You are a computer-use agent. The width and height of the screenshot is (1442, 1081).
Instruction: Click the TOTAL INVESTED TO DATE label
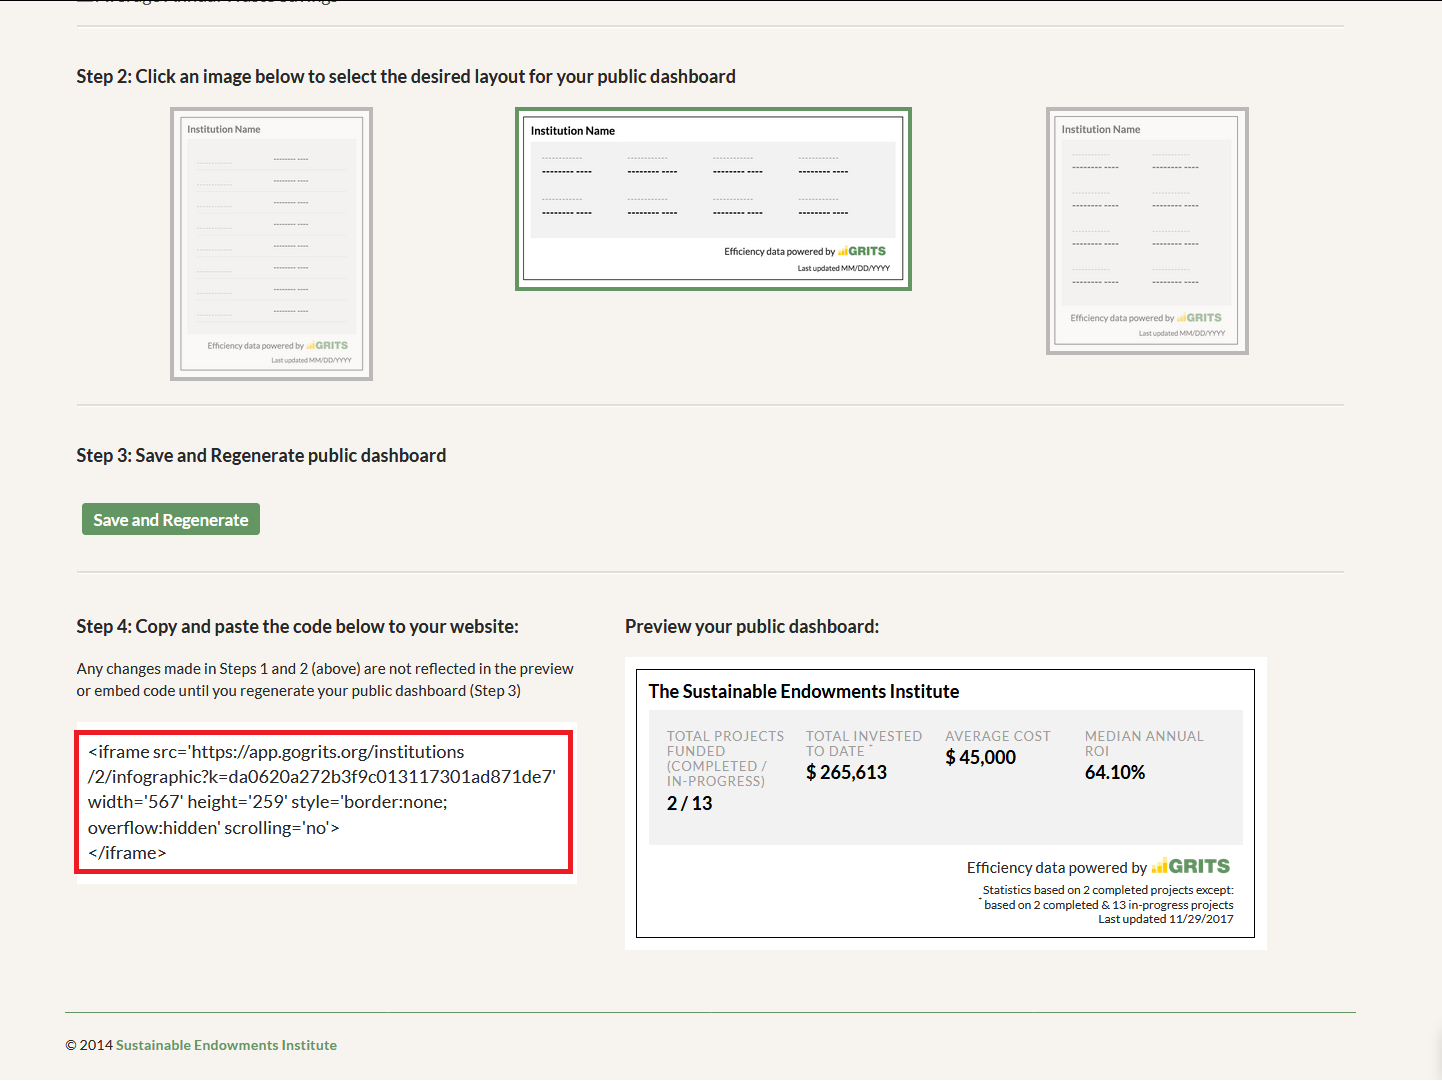coord(864,743)
